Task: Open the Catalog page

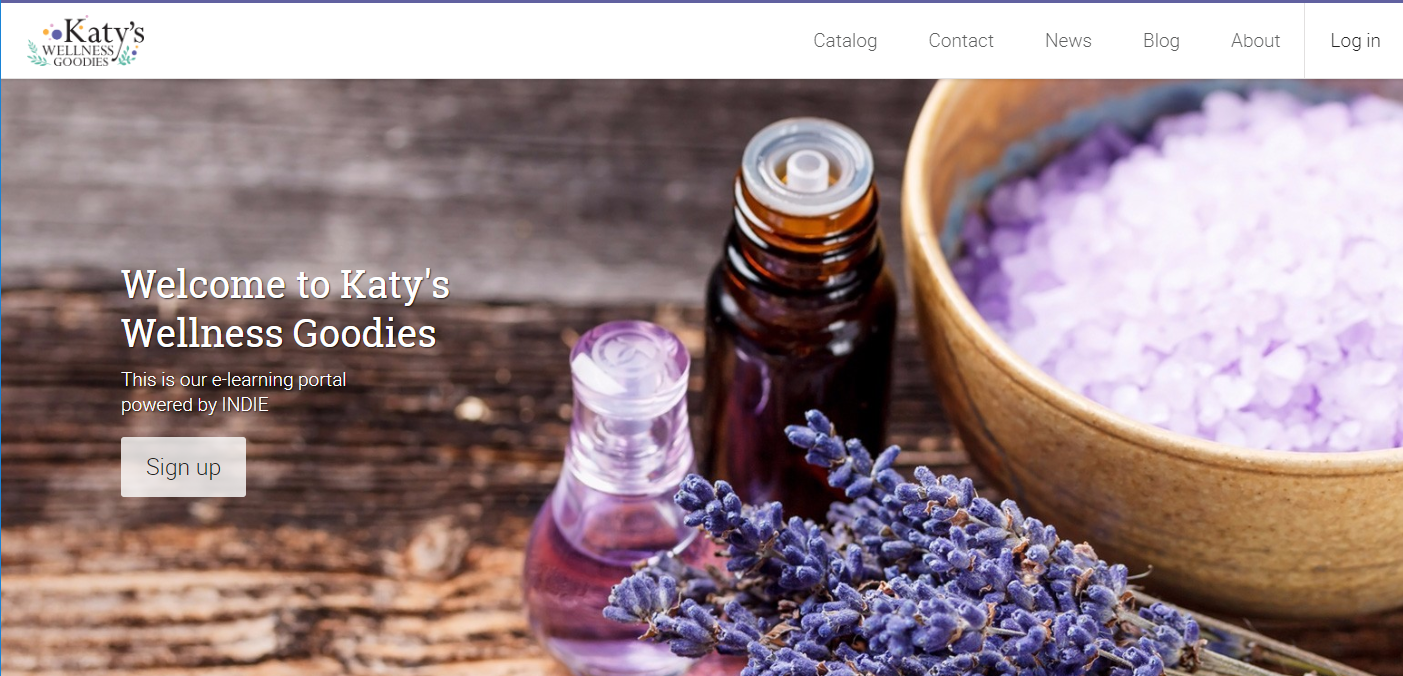Action: pos(845,41)
